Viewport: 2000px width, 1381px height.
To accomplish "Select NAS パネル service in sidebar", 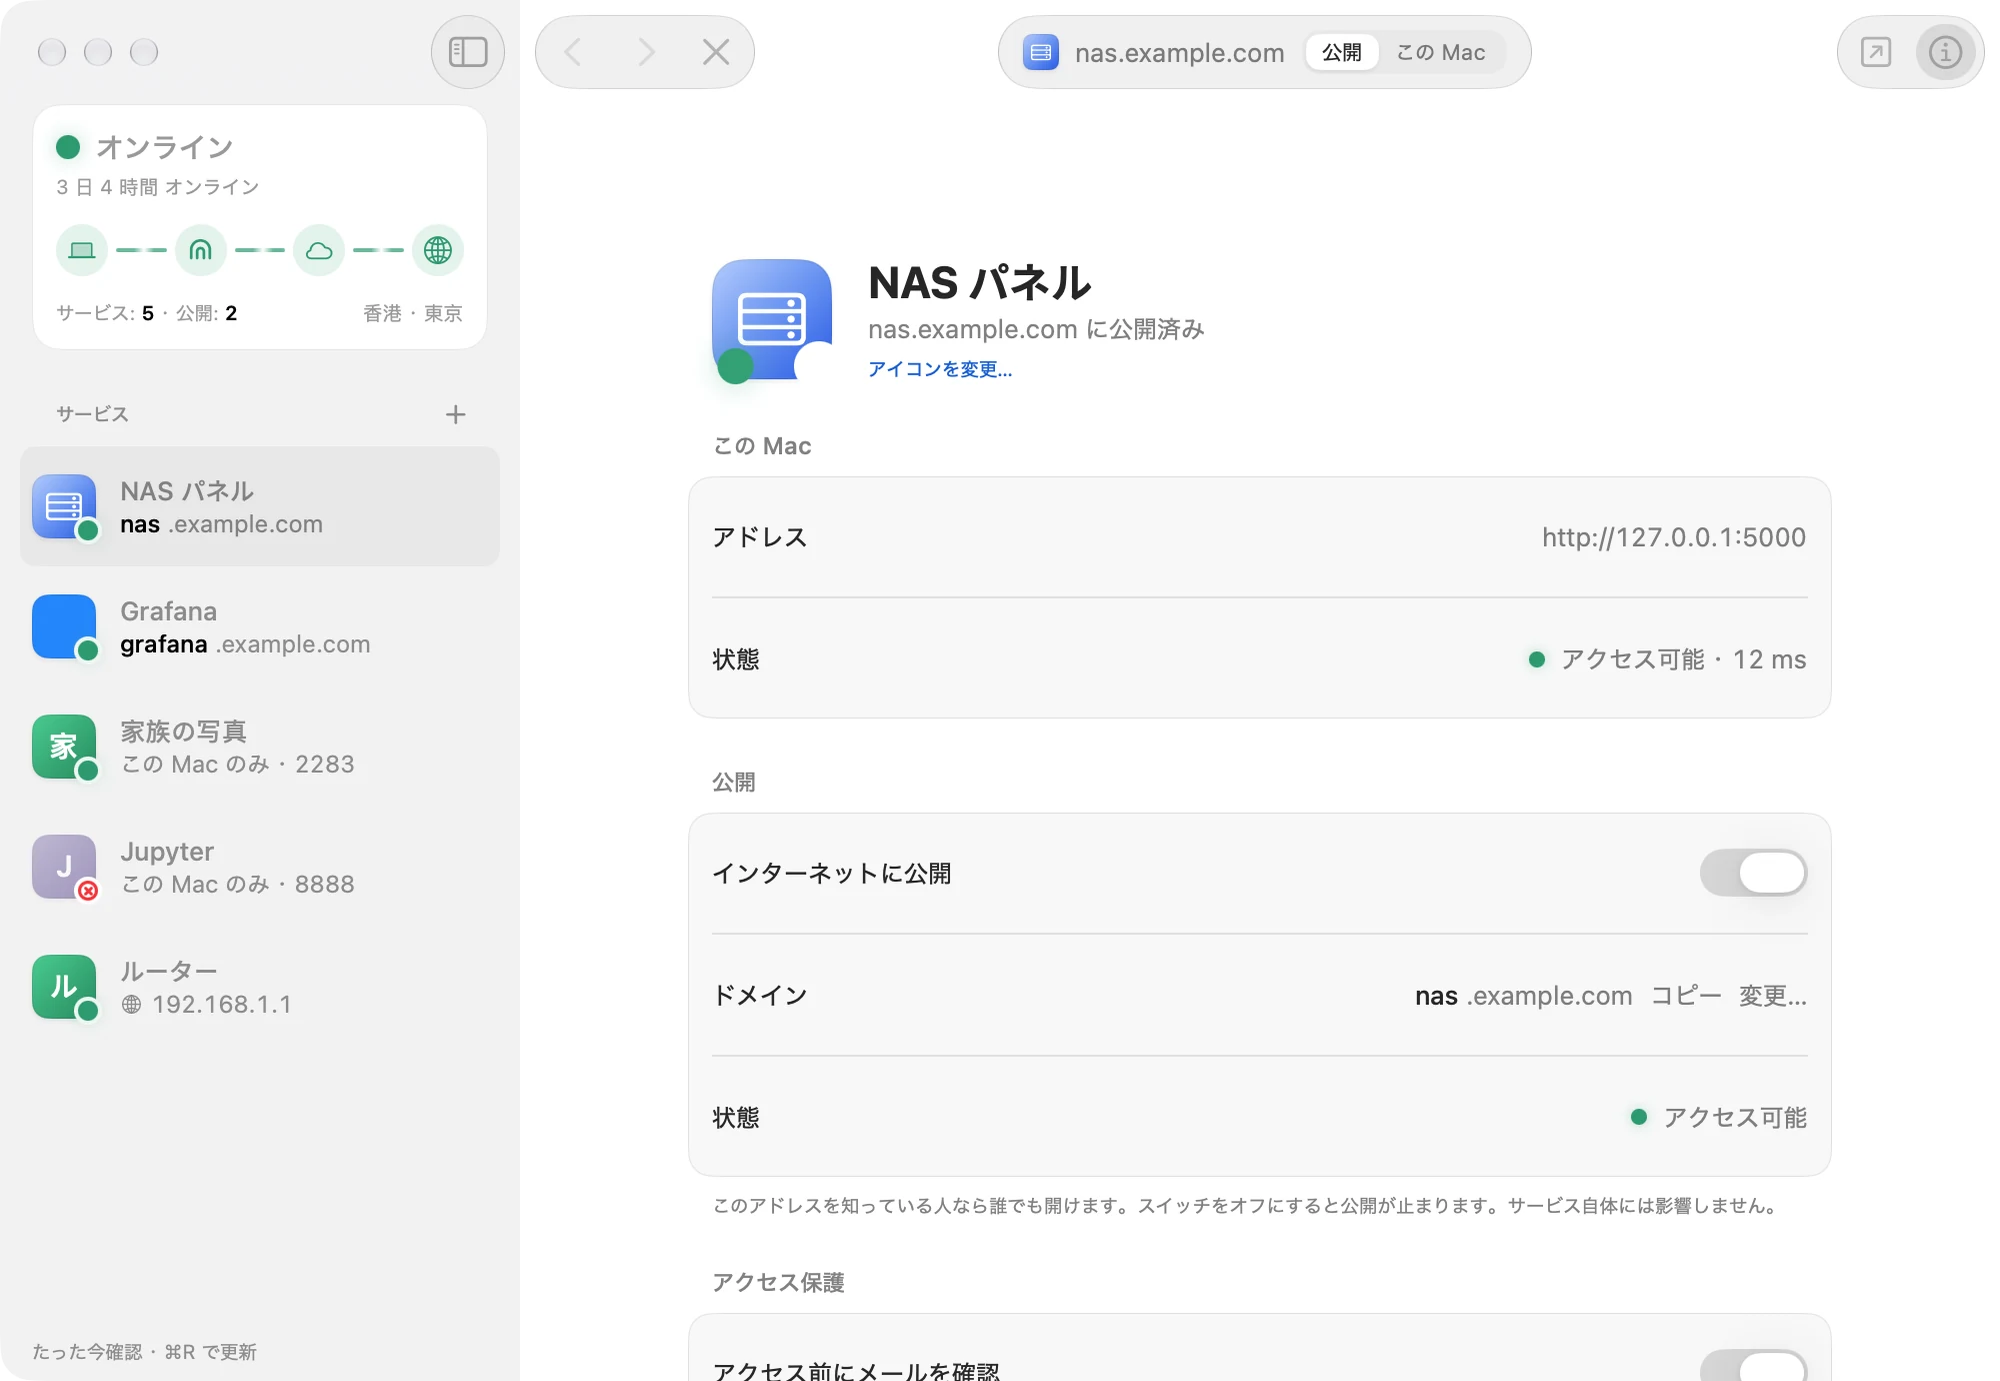I will [x=260, y=507].
